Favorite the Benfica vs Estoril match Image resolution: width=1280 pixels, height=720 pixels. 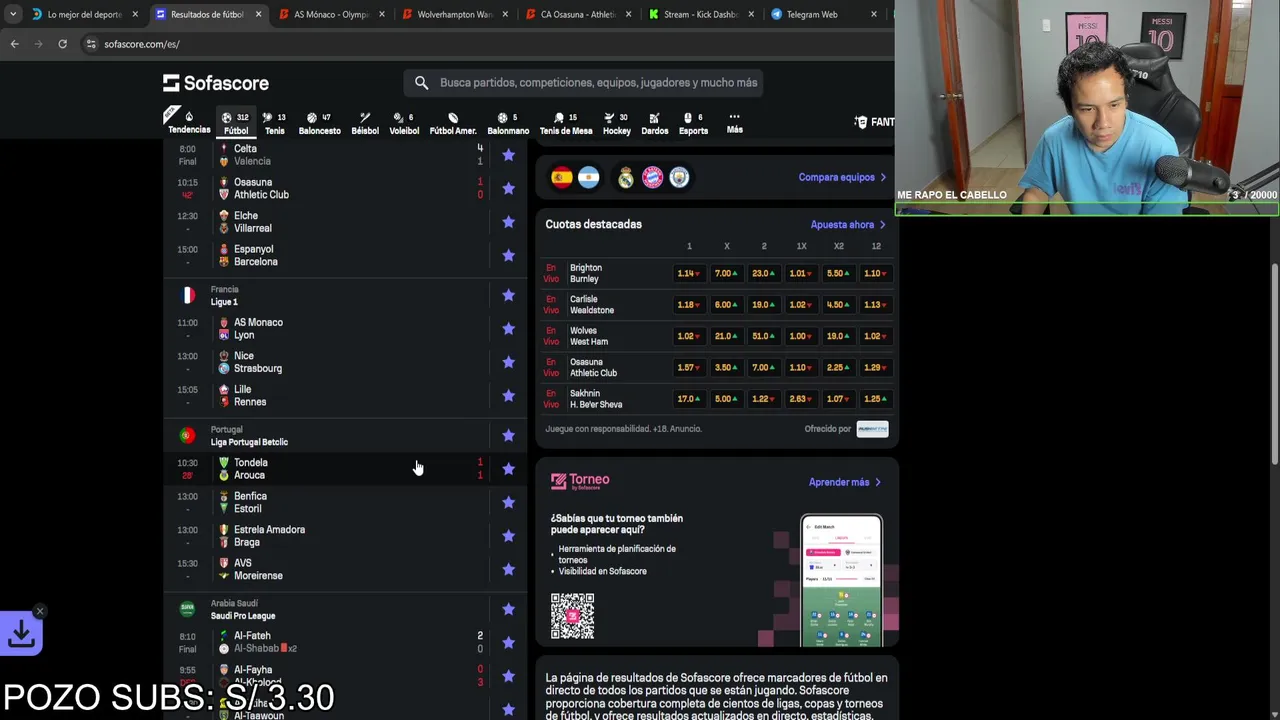[508, 502]
